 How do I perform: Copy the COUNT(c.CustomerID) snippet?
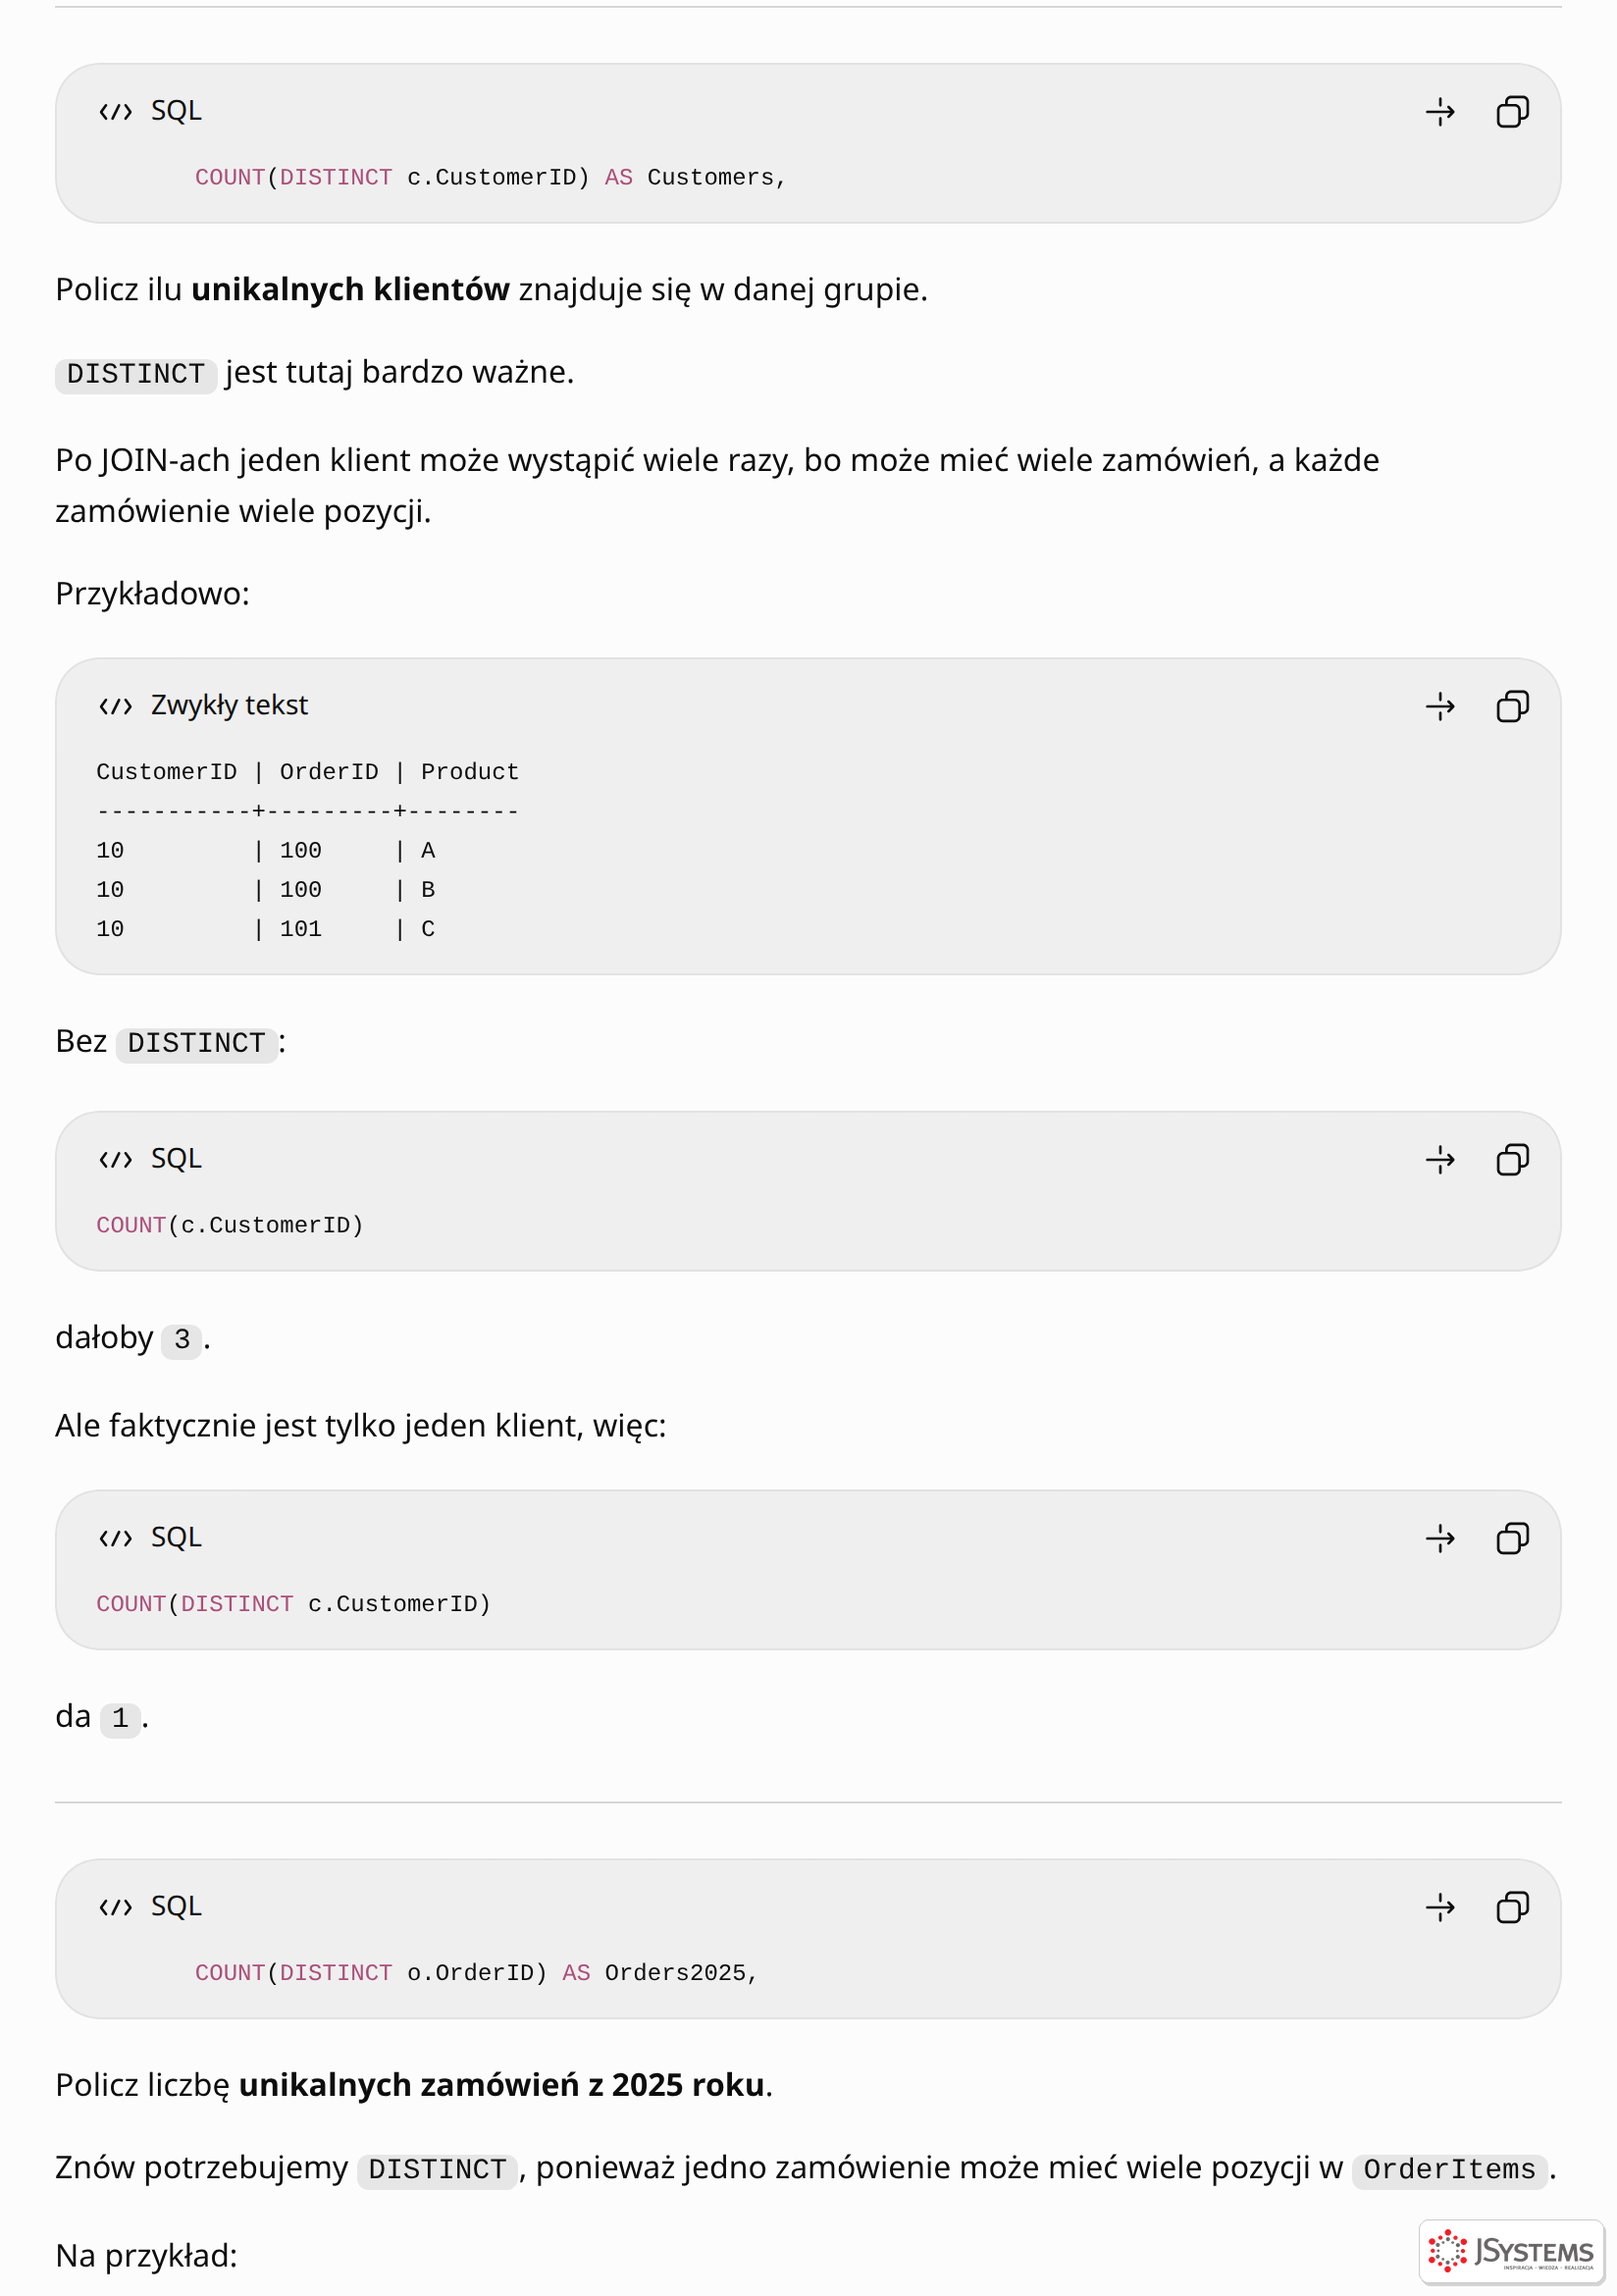pyautogui.click(x=1512, y=1160)
